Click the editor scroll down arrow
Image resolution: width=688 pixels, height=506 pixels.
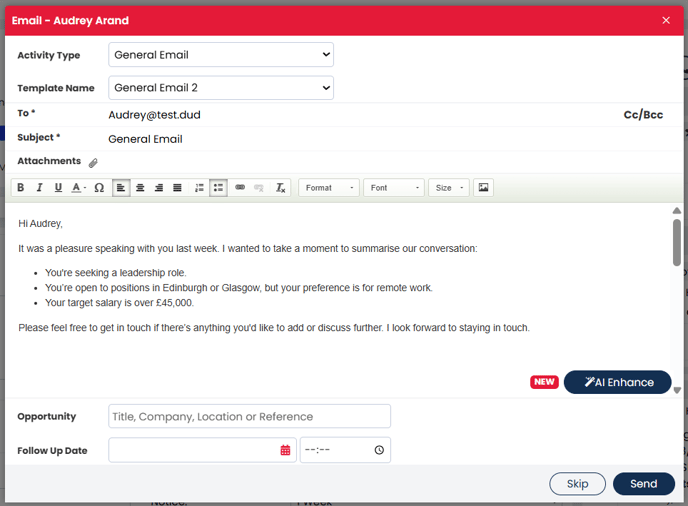pyautogui.click(x=677, y=390)
